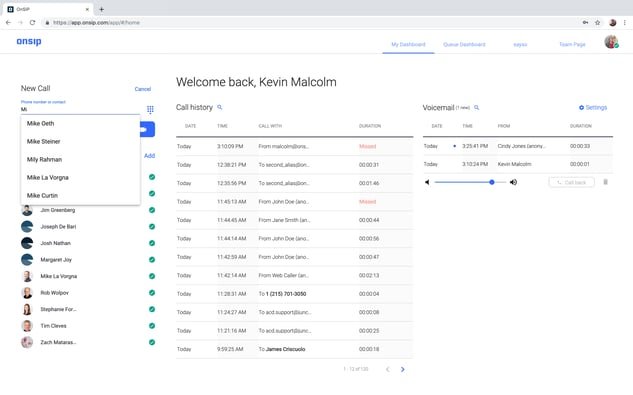Choose Mike La Vorgna from the suggestion dropdown
The width and height of the screenshot is (633, 395).
(x=80, y=177)
